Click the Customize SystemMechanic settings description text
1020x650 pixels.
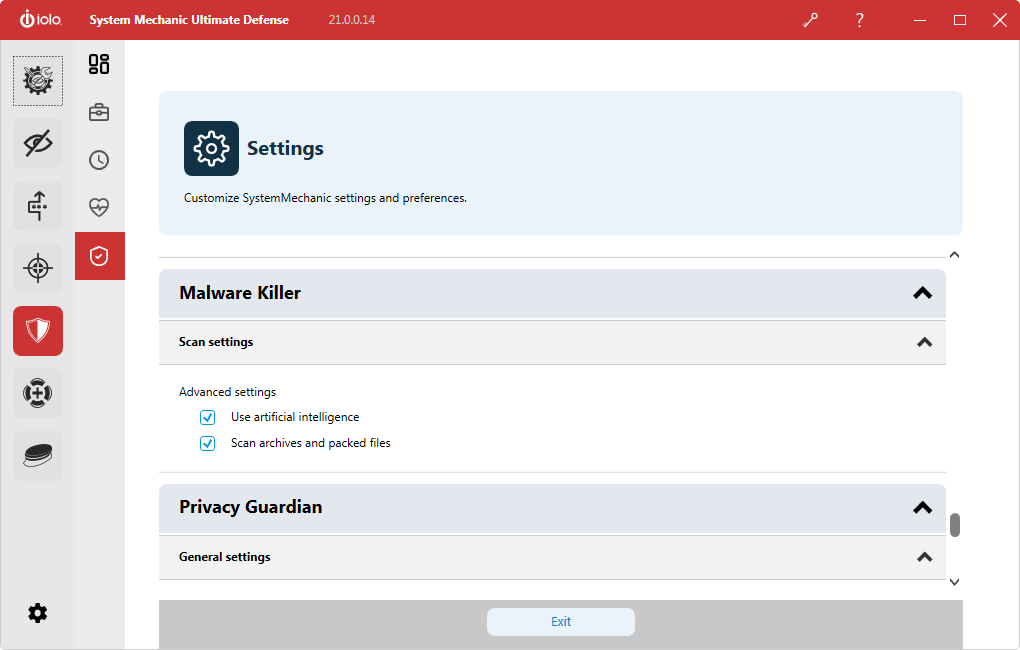[x=325, y=198]
